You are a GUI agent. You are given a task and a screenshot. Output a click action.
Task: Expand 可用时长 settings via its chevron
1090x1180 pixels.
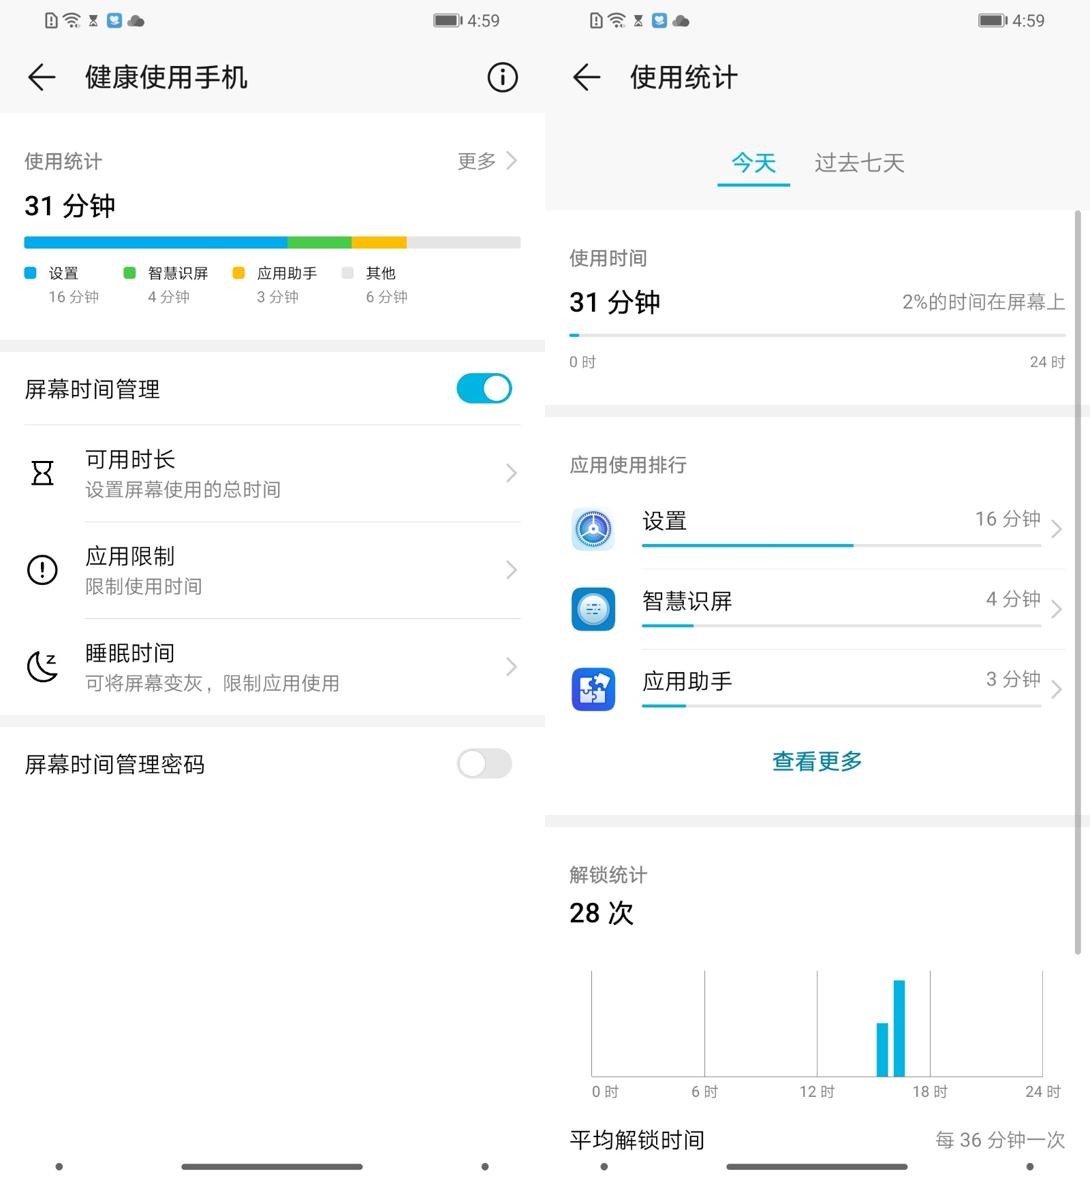pyautogui.click(x=511, y=473)
